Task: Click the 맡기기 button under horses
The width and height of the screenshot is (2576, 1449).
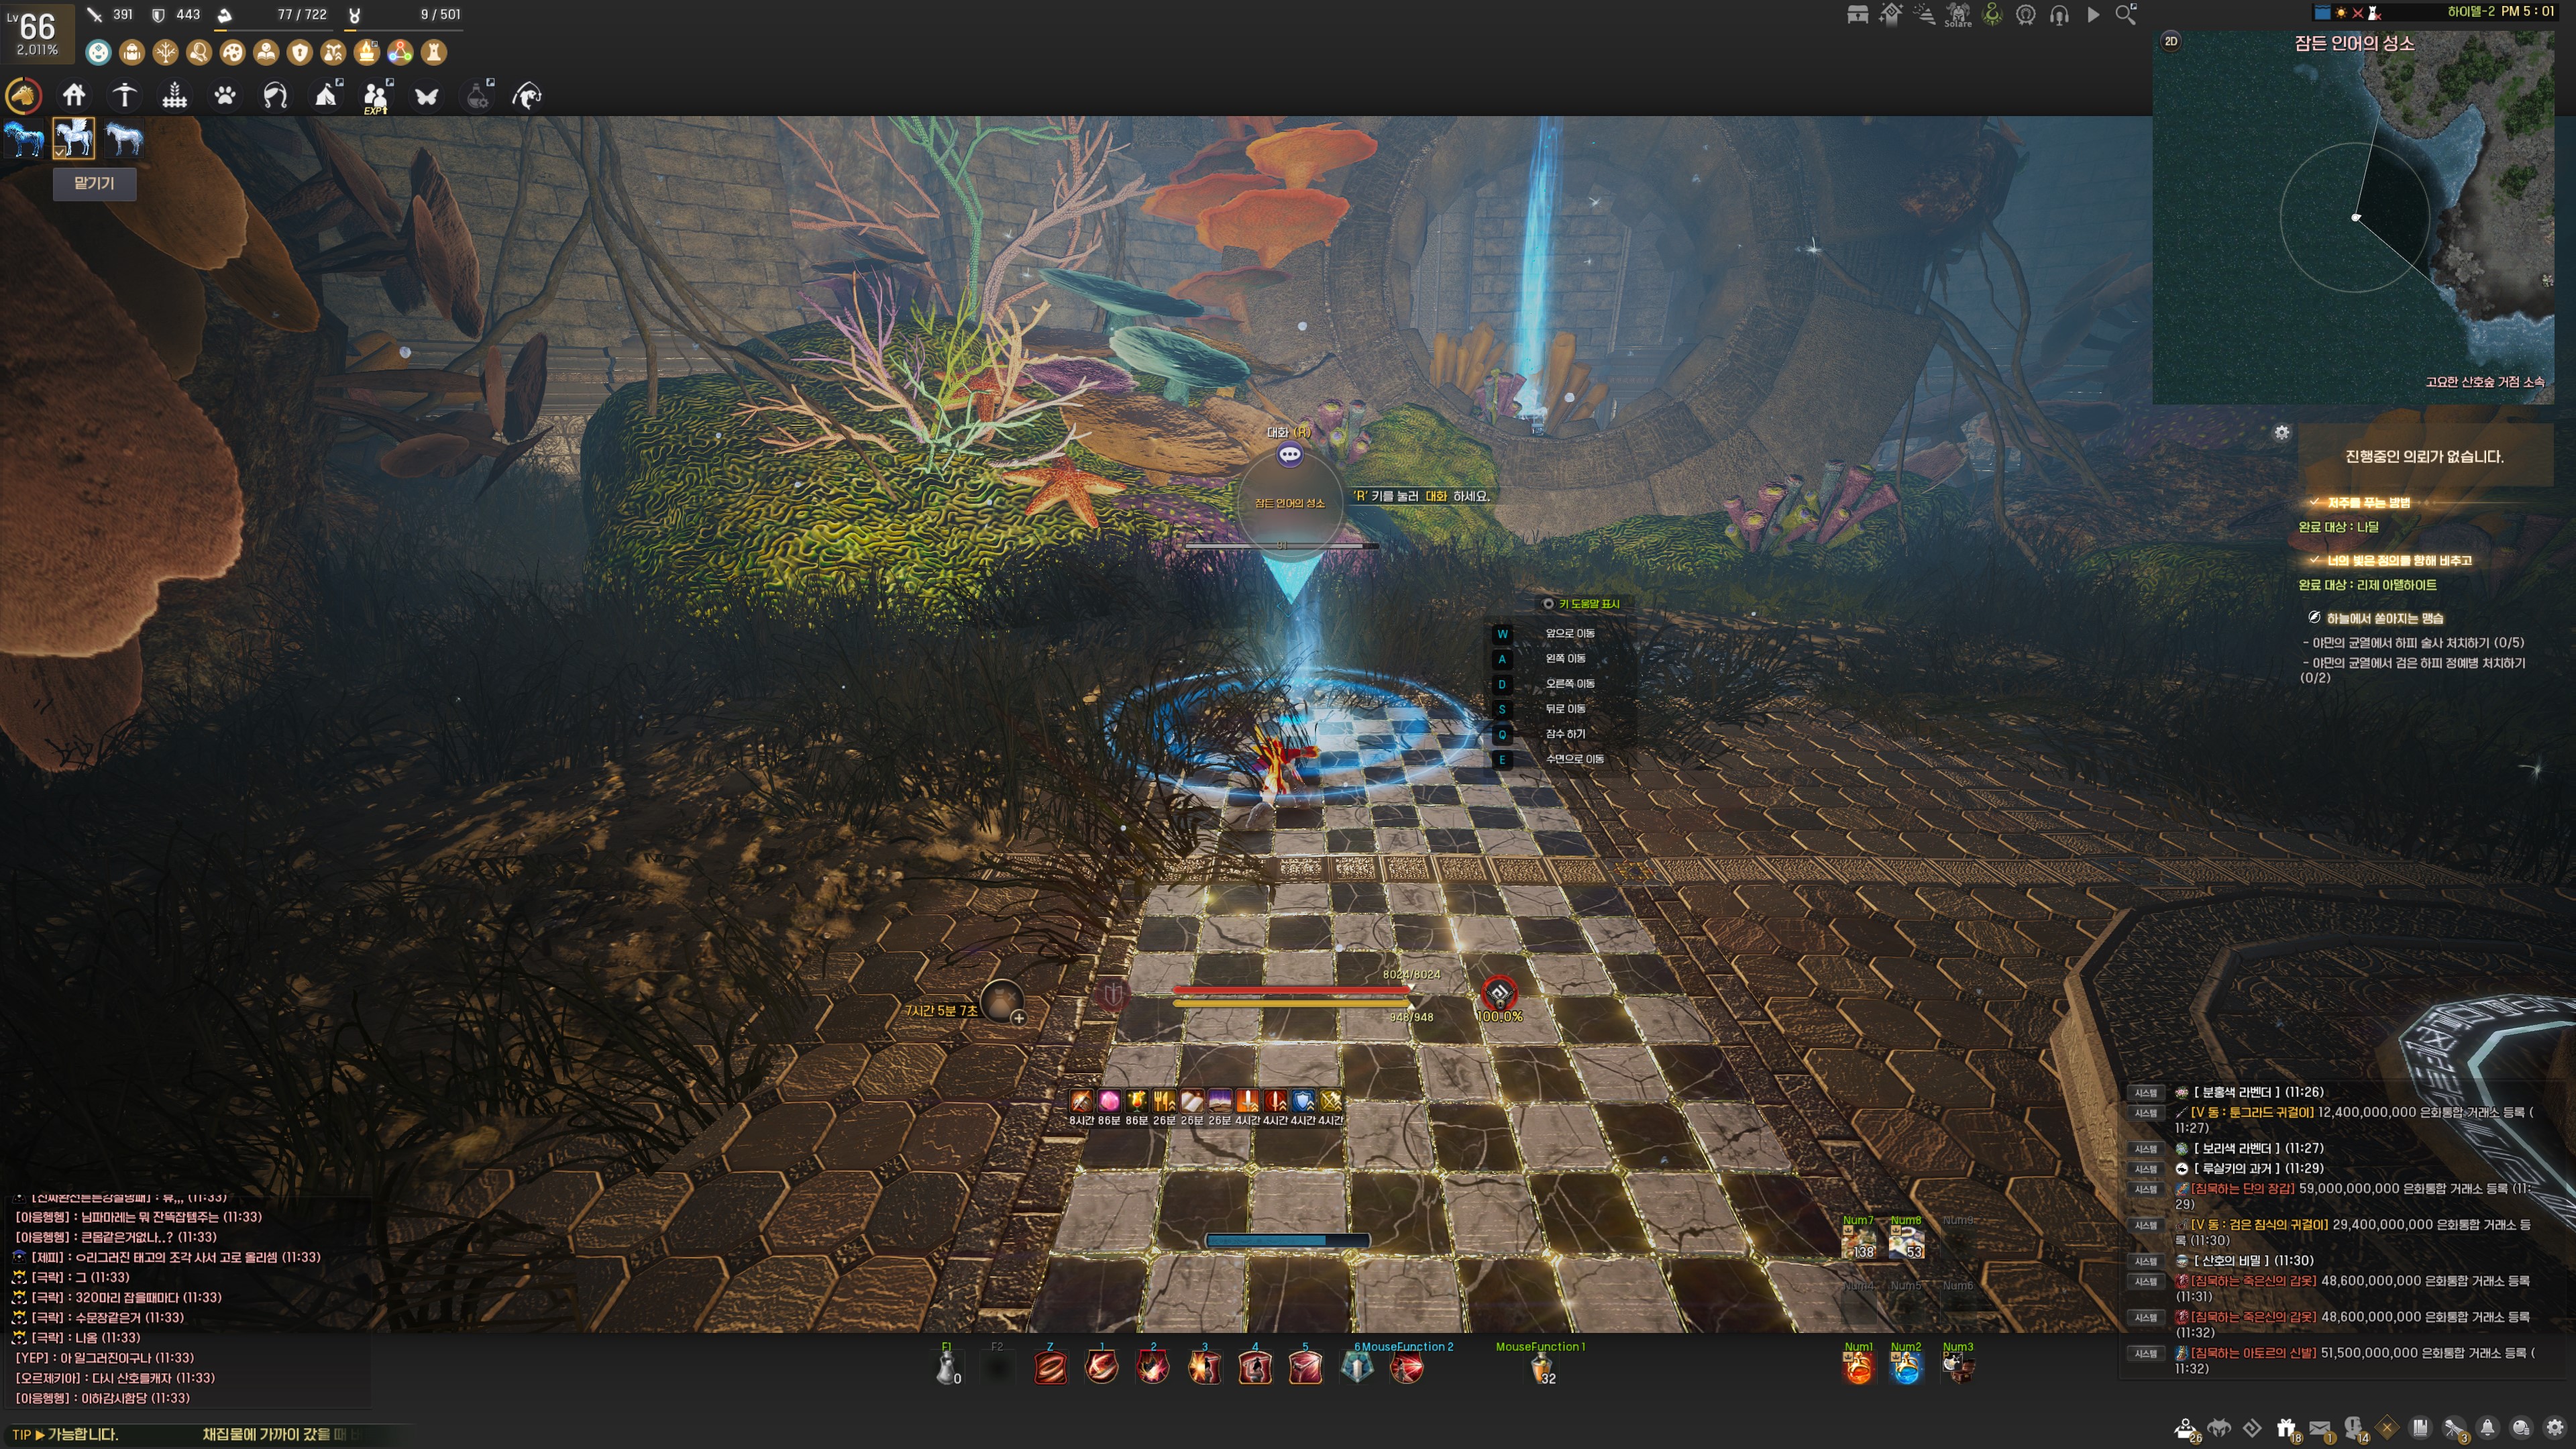Action: pos(94,183)
